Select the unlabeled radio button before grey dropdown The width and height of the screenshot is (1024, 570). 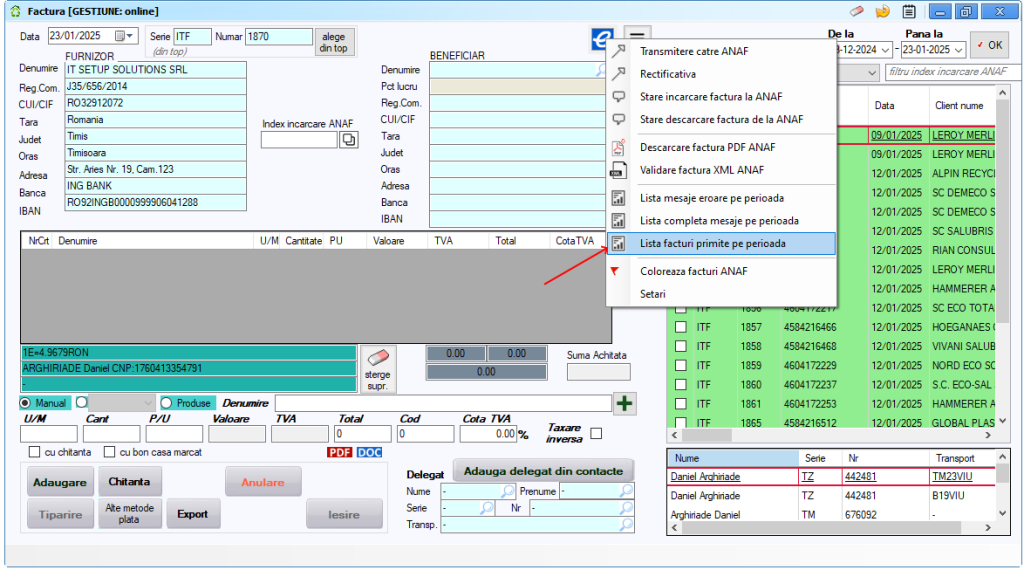tap(82, 402)
